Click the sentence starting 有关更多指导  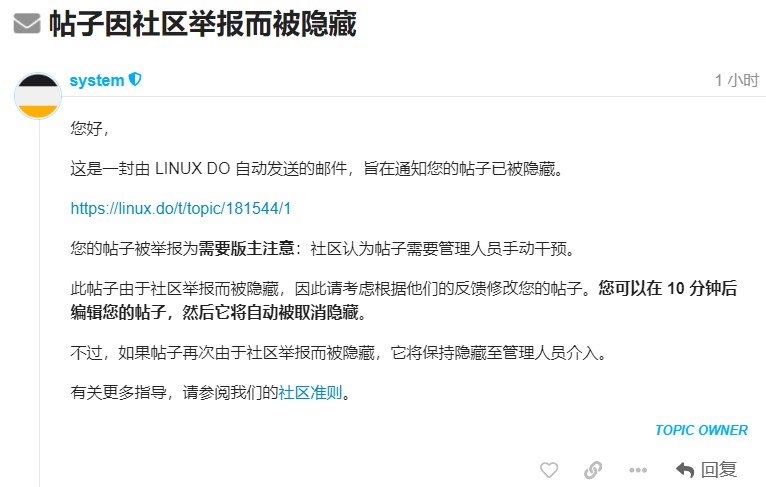coord(211,392)
